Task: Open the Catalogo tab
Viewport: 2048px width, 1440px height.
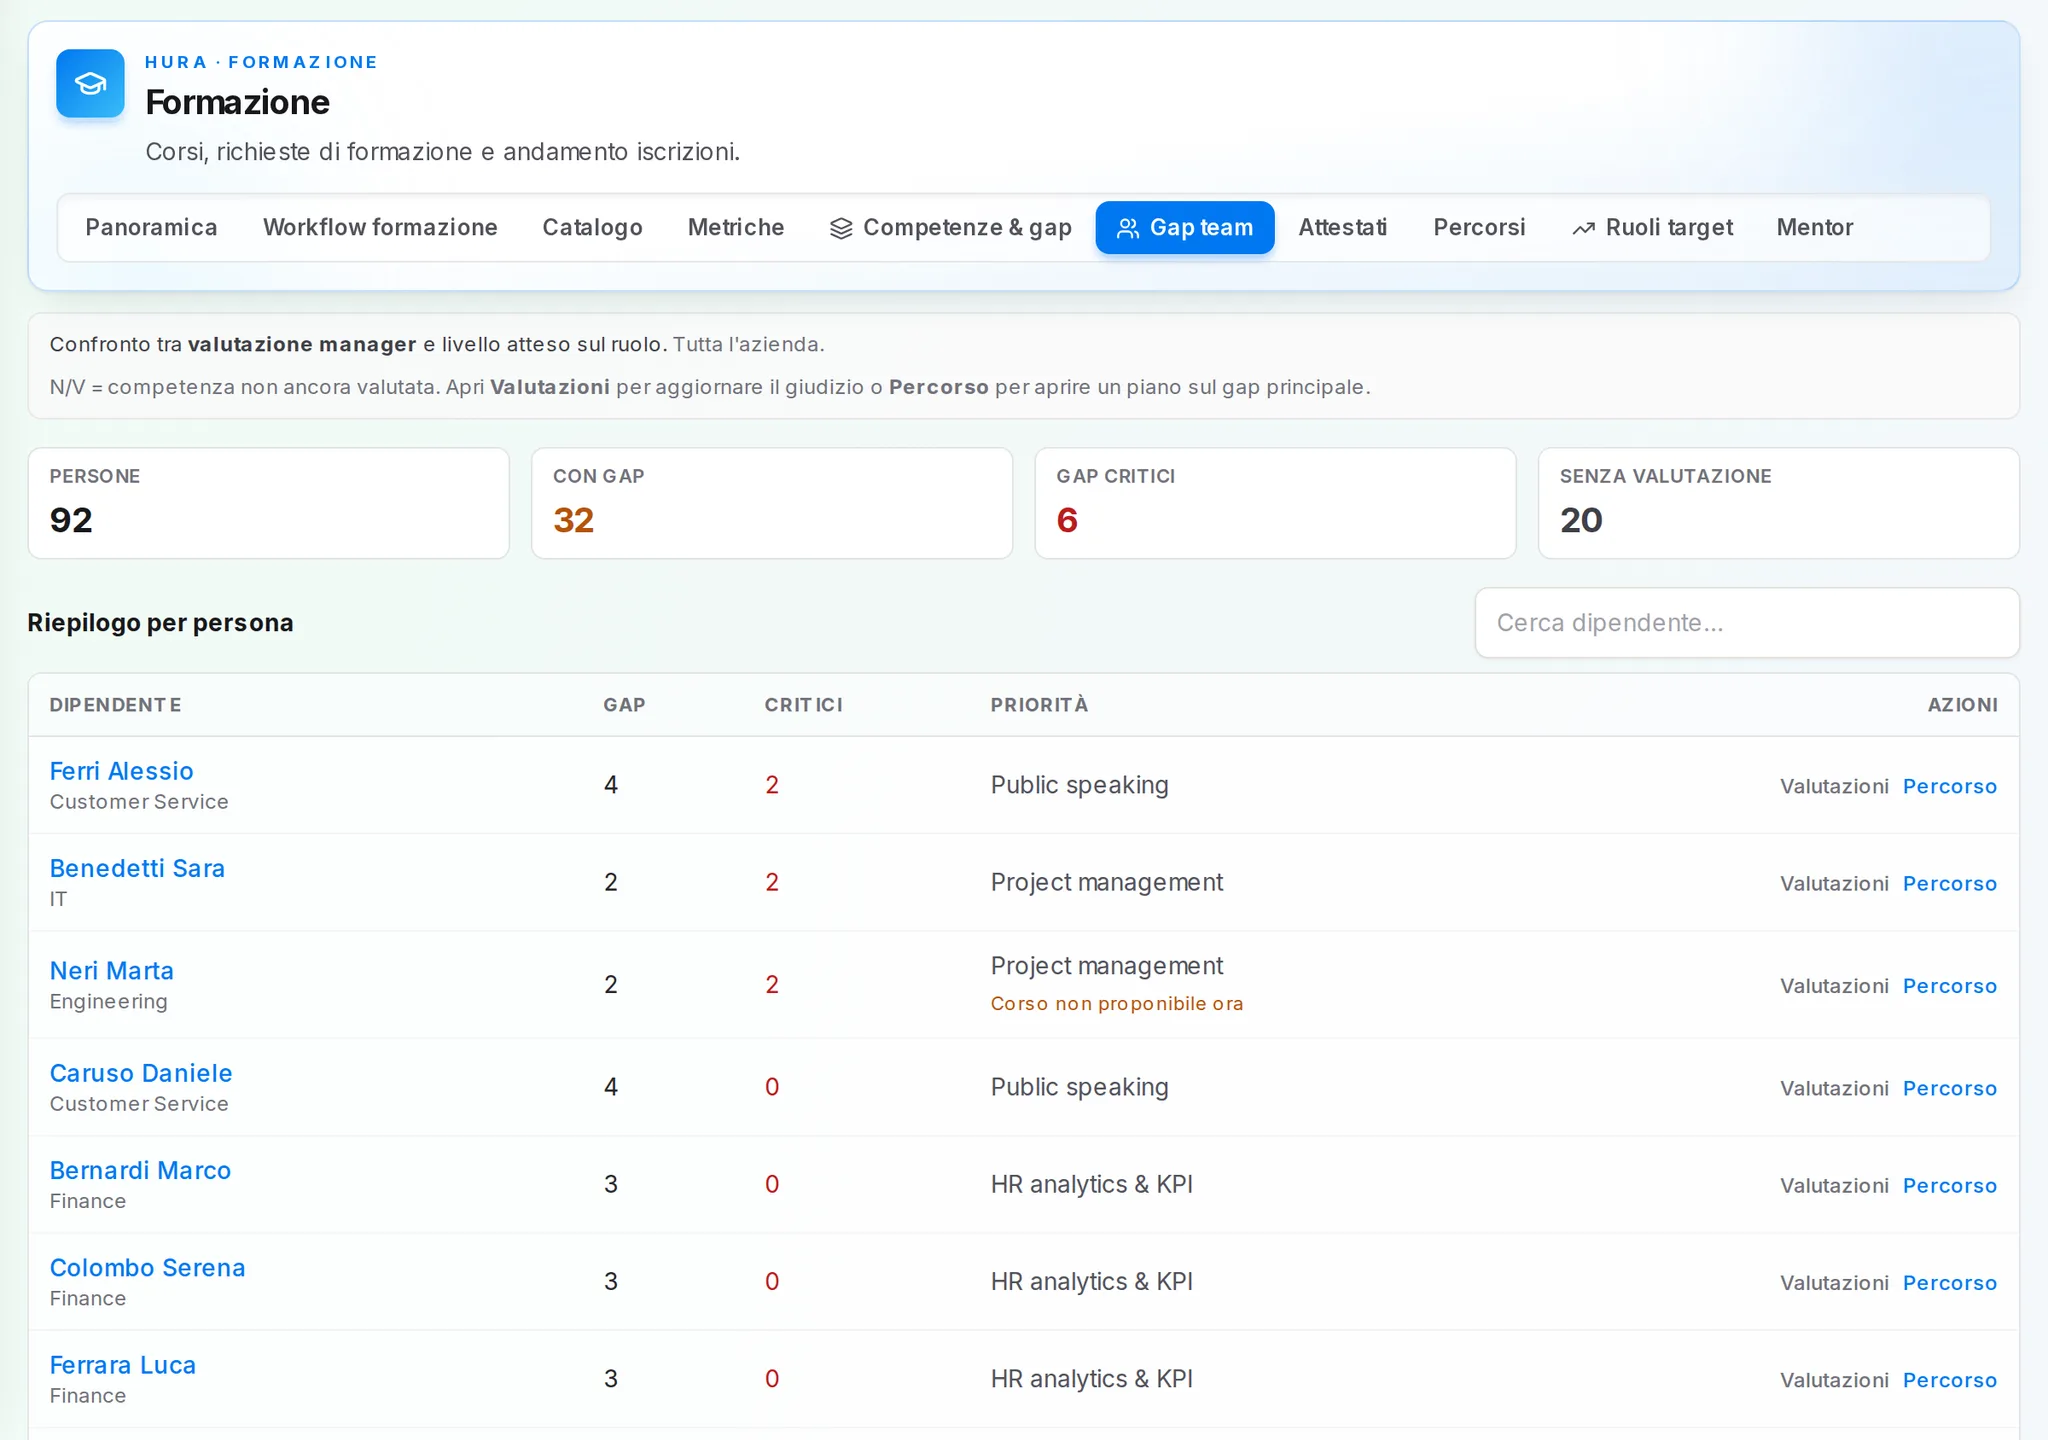Action: 592,228
